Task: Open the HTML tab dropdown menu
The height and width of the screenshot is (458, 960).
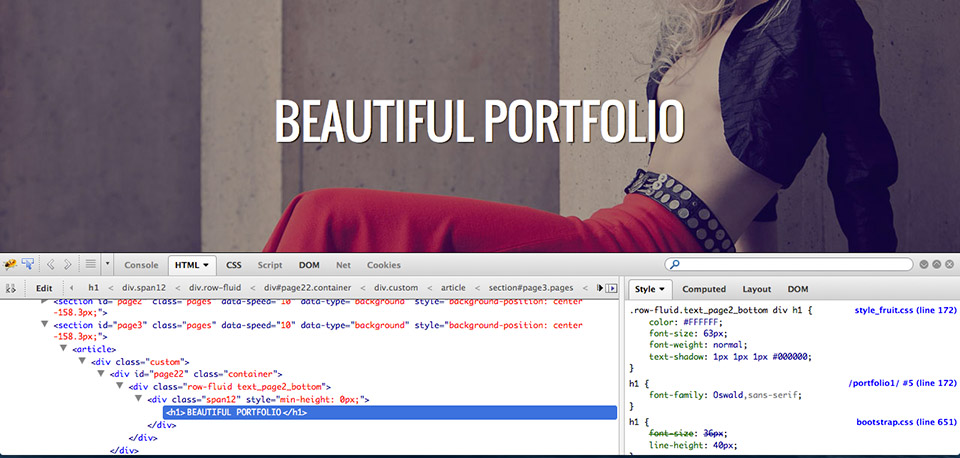Action: pos(206,265)
